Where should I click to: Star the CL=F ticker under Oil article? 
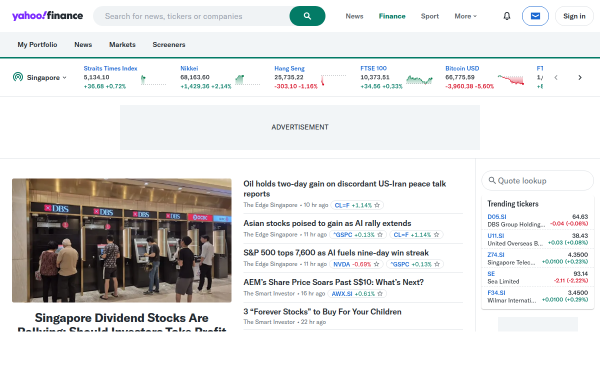tap(377, 205)
